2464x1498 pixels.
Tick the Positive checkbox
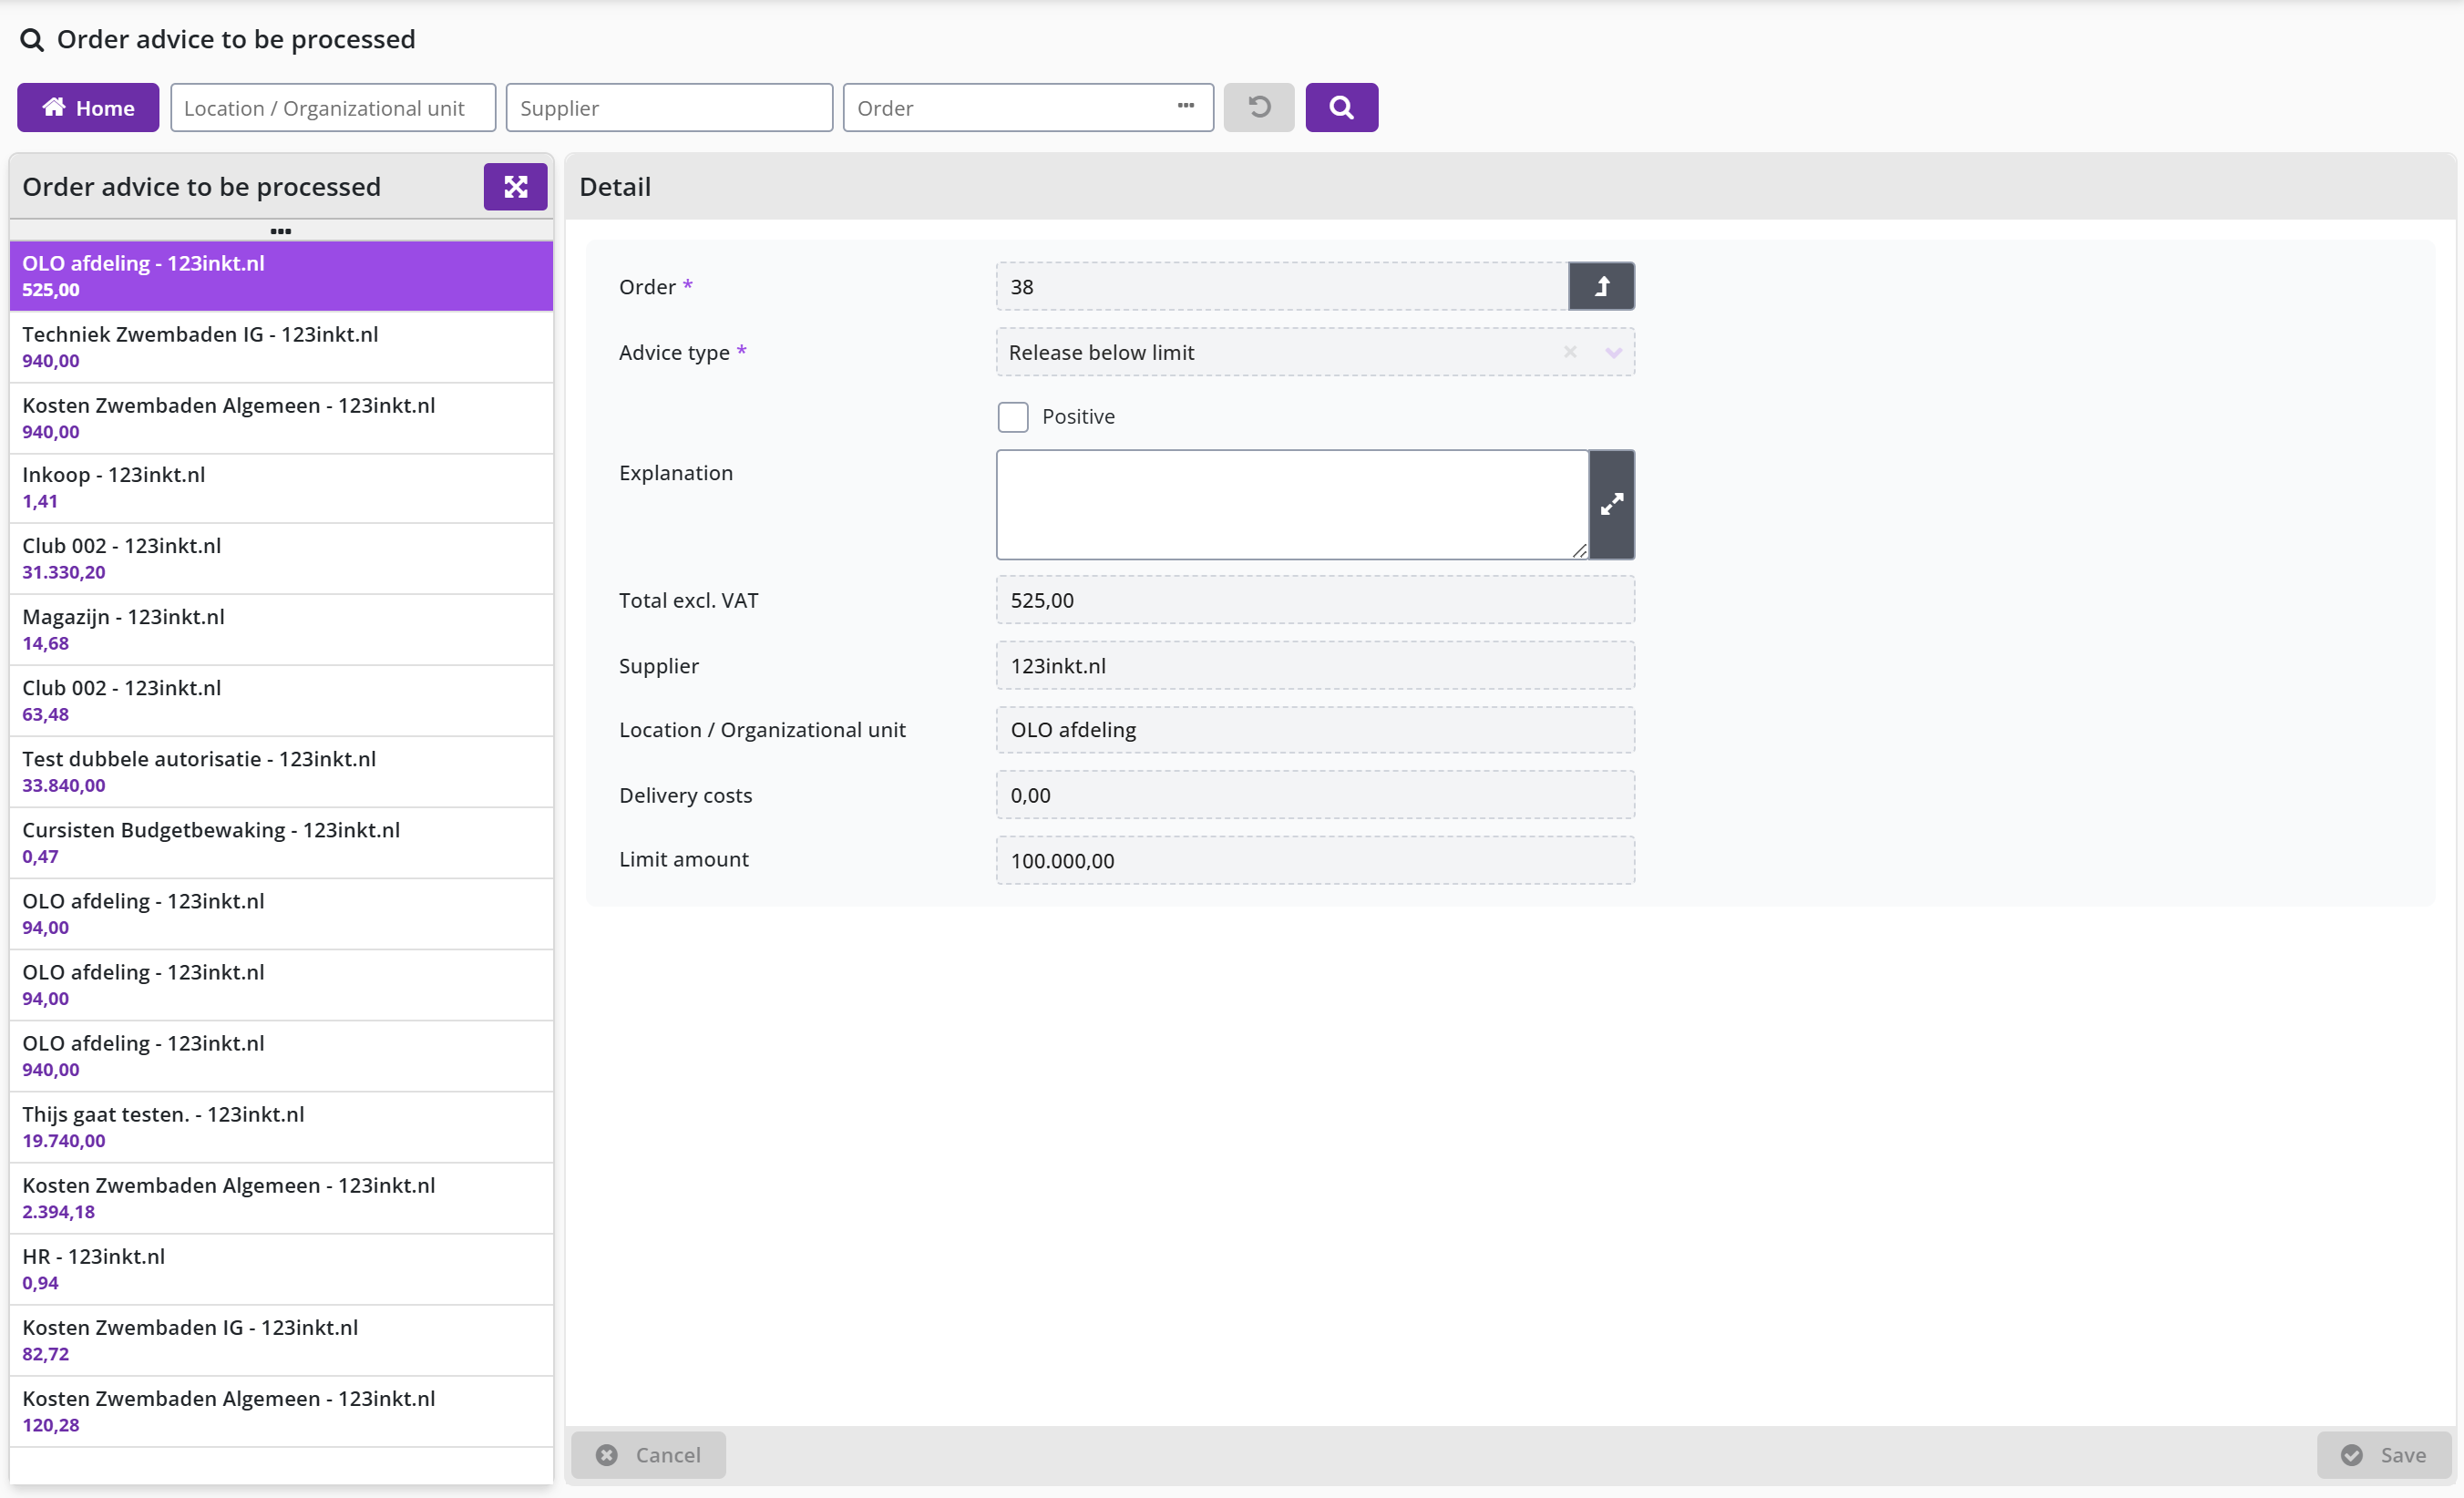point(1012,416)
